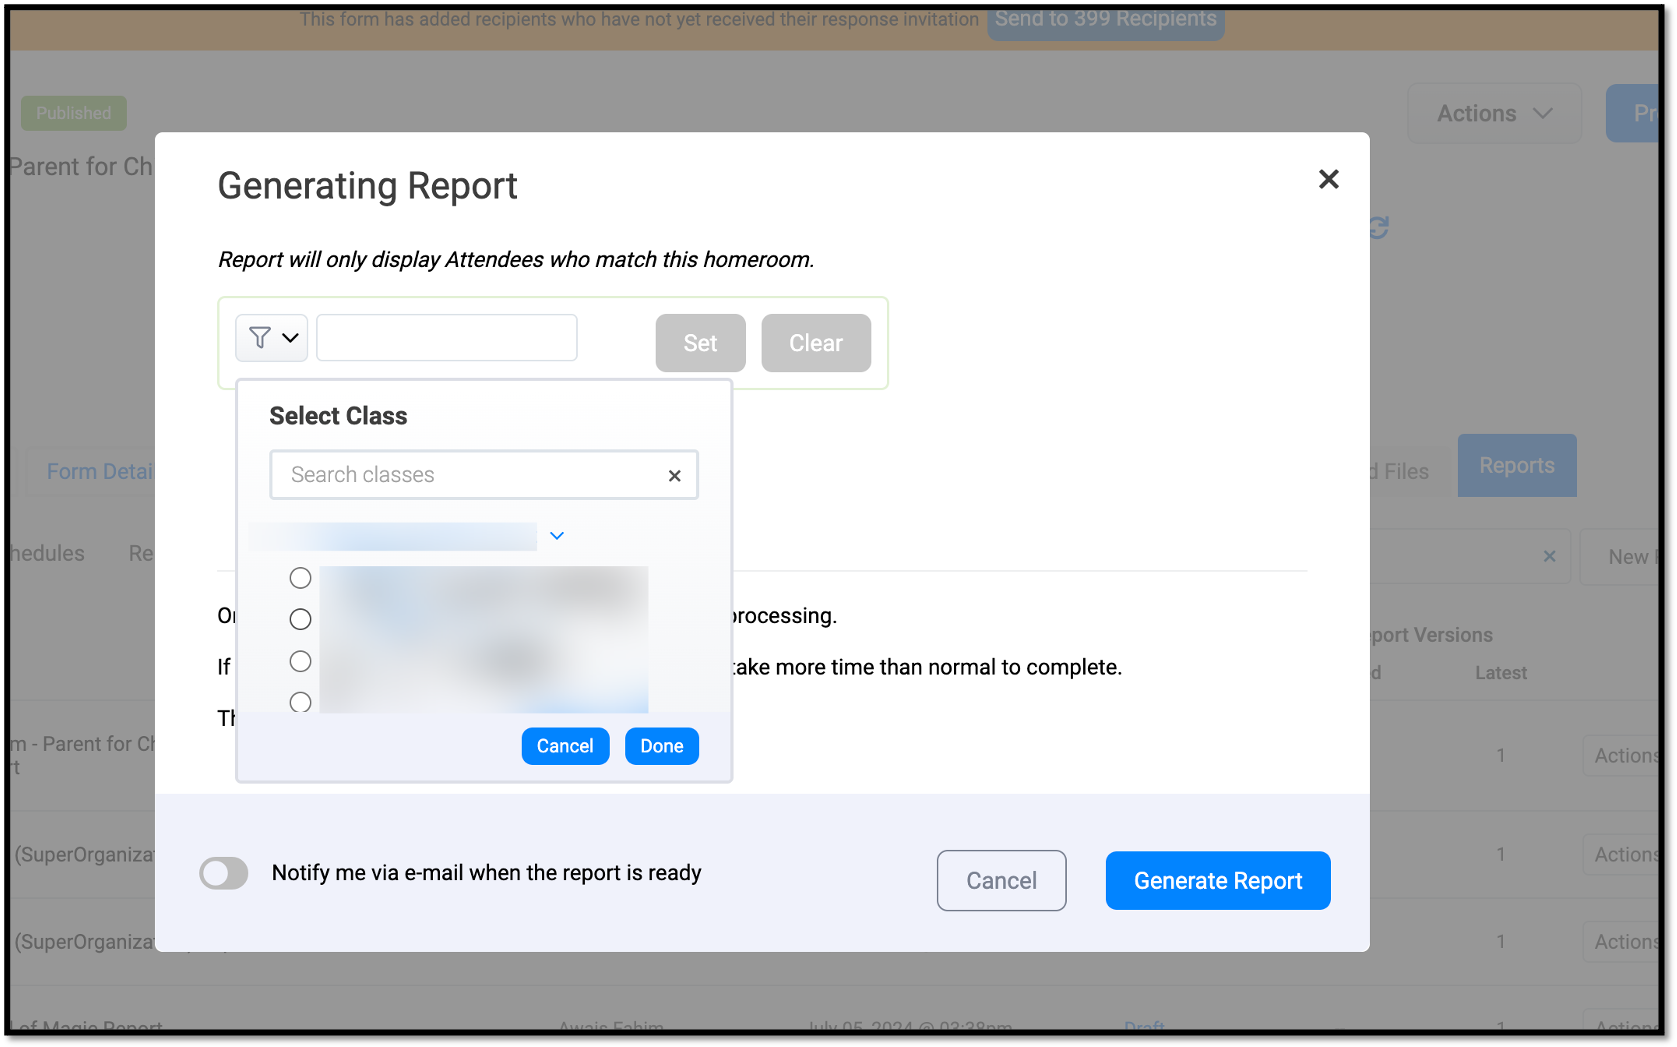
Task: Open the Form Details tab
Action: (x=100, y=471)
